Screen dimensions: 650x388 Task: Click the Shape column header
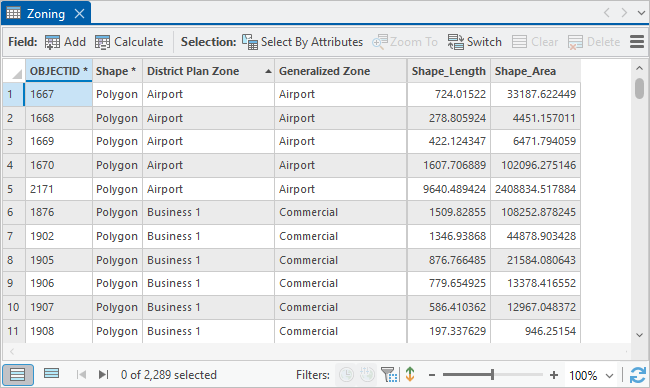click(117, 71)
